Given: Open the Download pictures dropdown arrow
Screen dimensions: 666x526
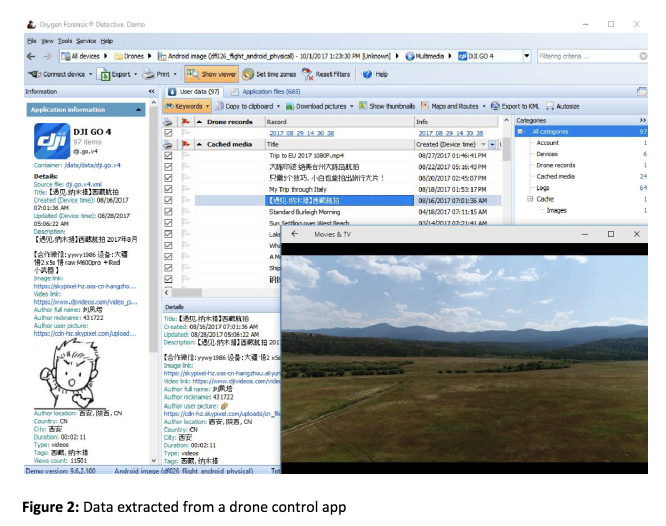Looking at the screenshot, I should pos(352,106).
